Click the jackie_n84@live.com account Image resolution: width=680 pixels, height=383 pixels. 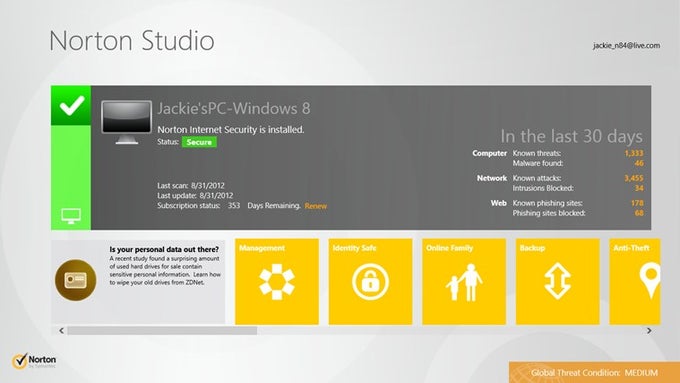point(627,46)
